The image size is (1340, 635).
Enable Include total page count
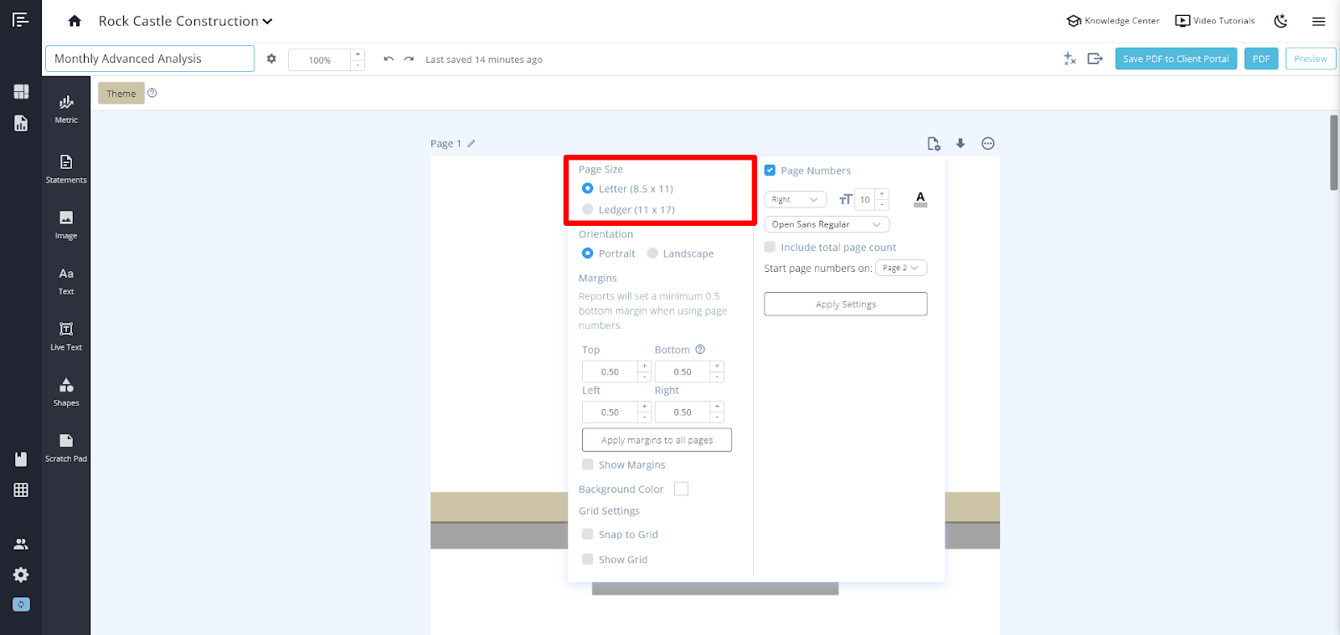coord(770,247)
